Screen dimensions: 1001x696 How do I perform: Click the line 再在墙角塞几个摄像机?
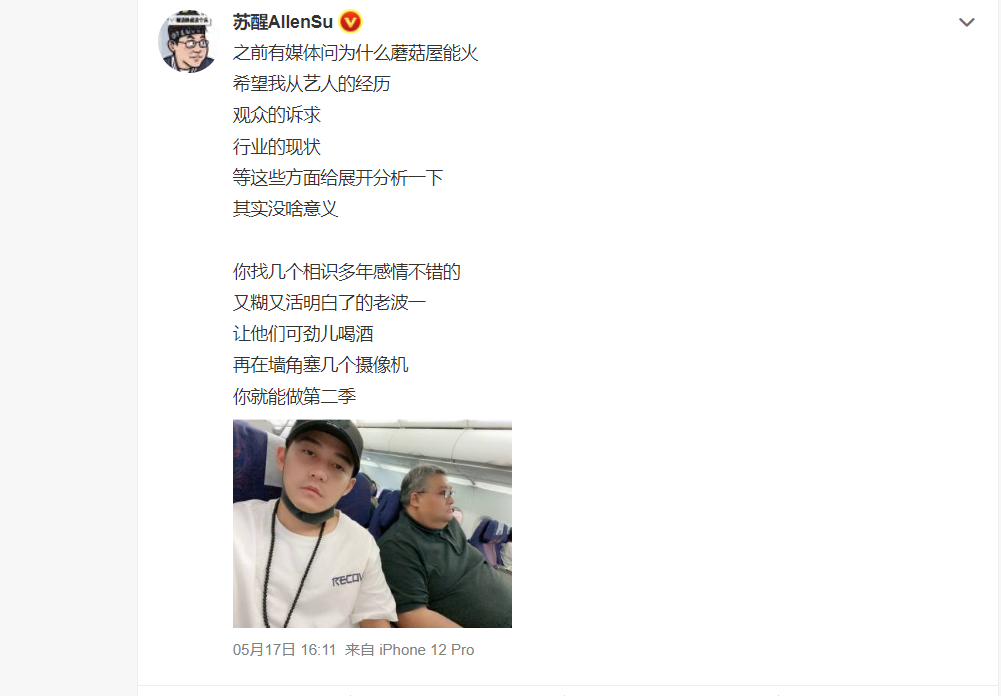(320, 365)
